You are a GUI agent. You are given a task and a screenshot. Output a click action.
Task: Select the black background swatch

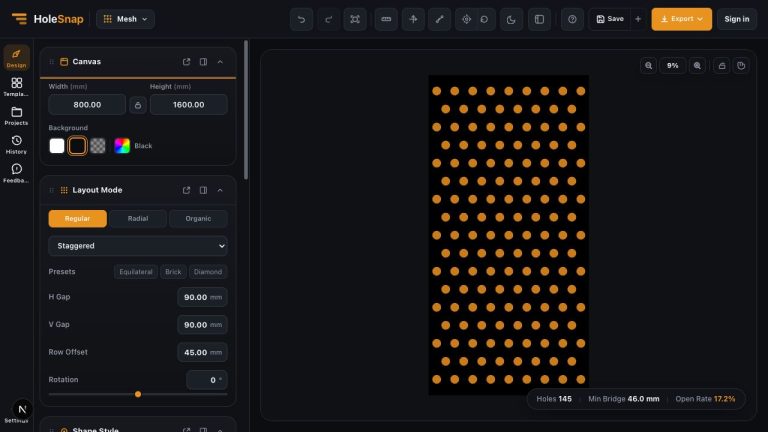77,145
